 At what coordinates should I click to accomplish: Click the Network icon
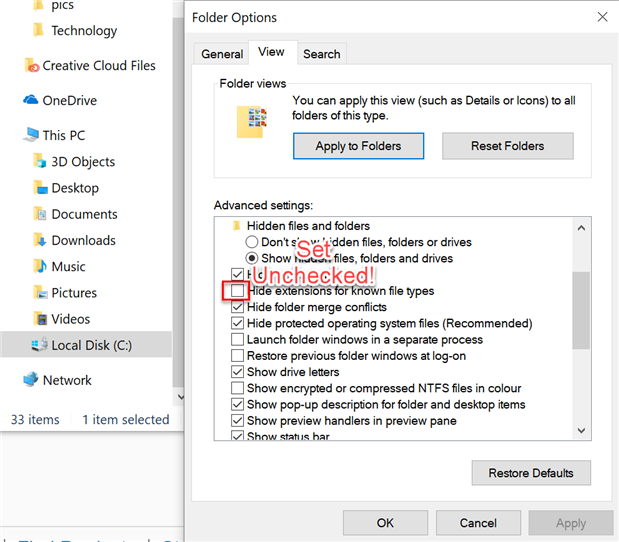point(30,380)
